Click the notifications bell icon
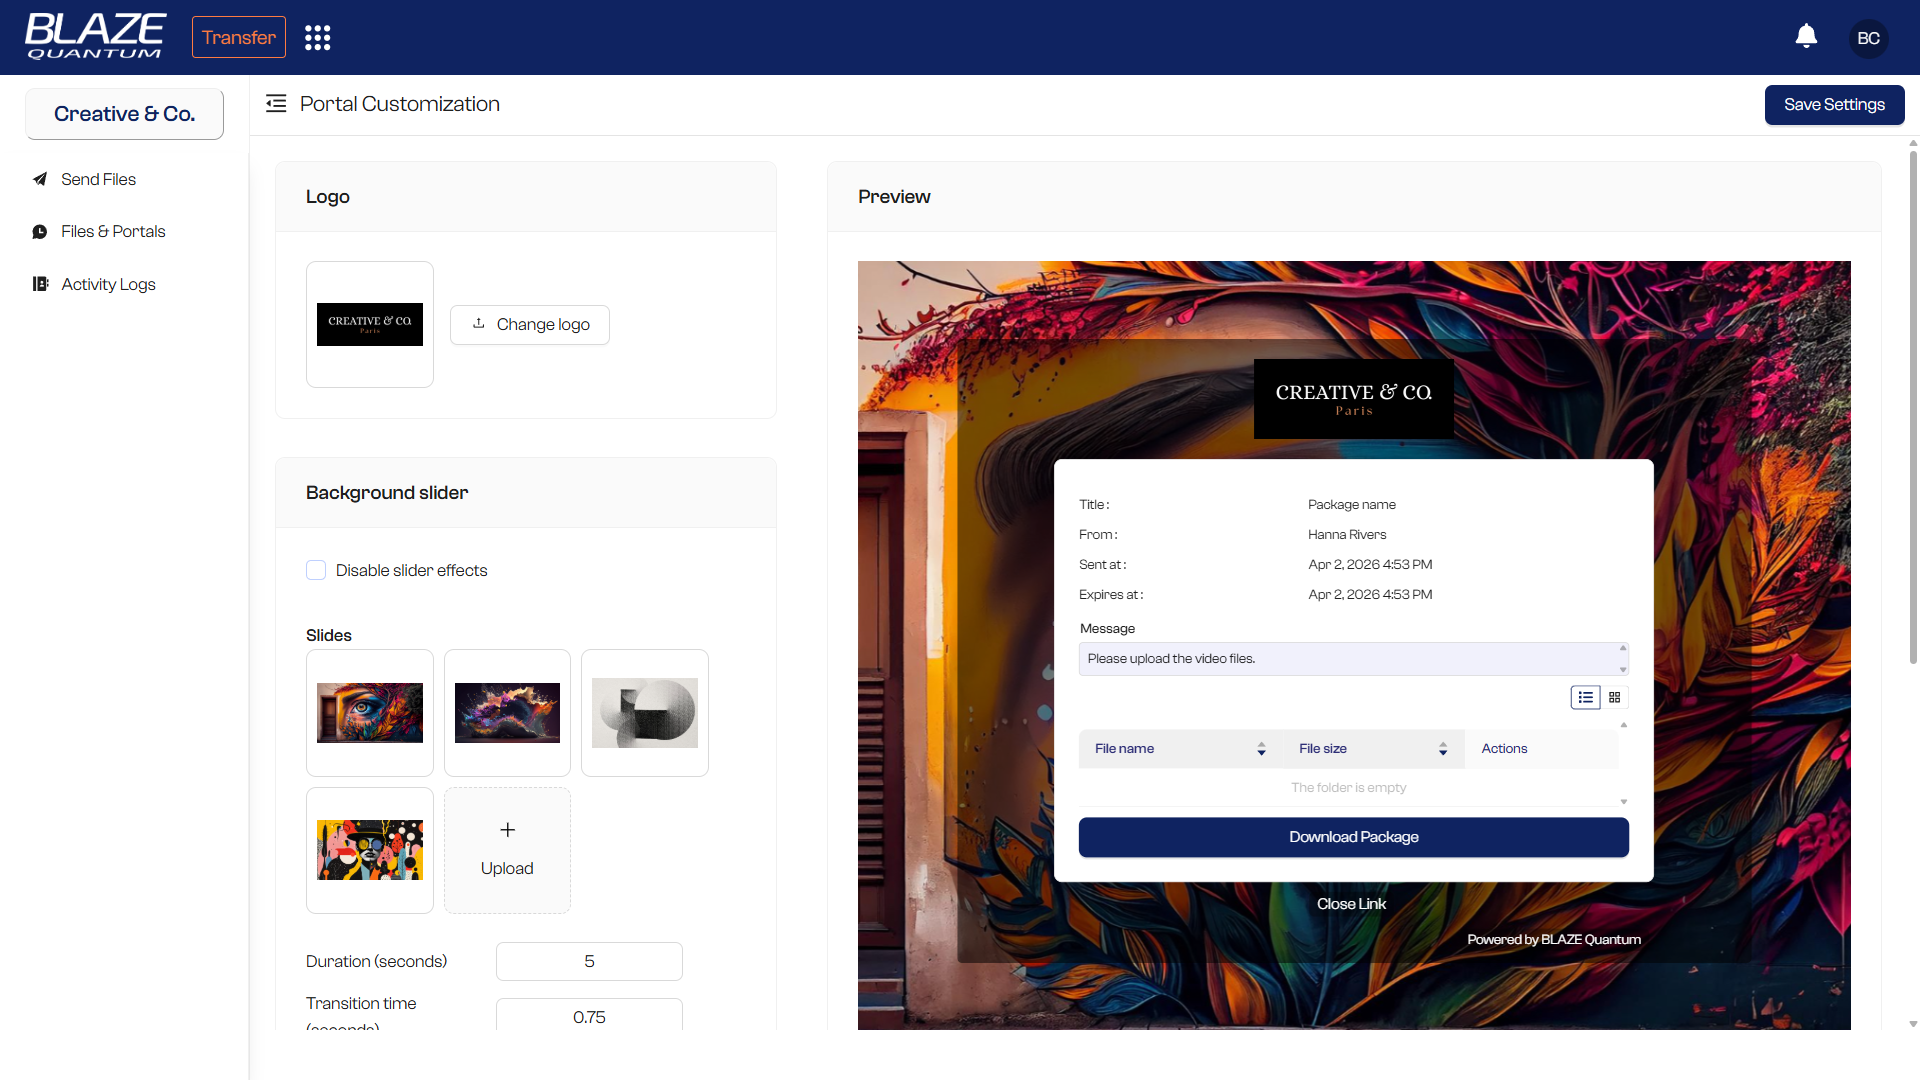The height and width of the screenshot is (1080, 1920). (x=1806, y=37)
